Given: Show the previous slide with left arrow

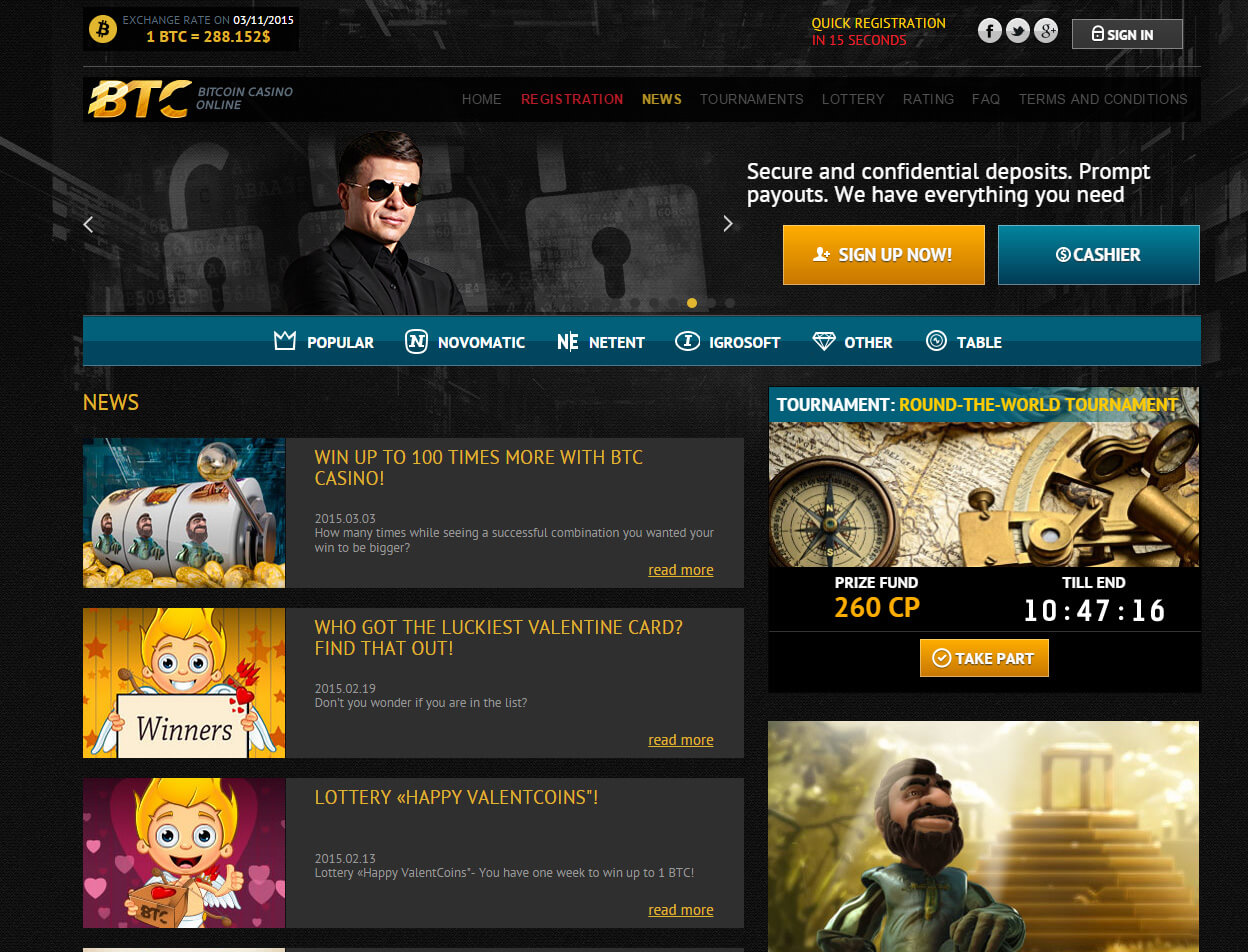Looking at the screenshot, I should pyautogui.click(x=88, y=224).
